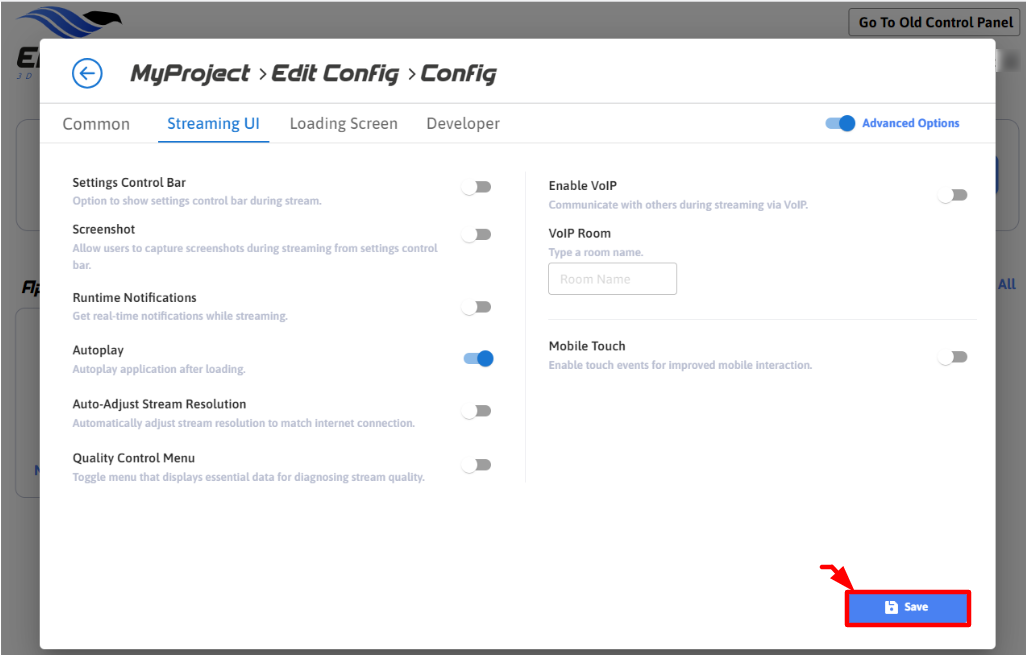Turn on Quality Control Menu toggle
This screenshot has height=655, width=1026.
(x=477, y=465)
